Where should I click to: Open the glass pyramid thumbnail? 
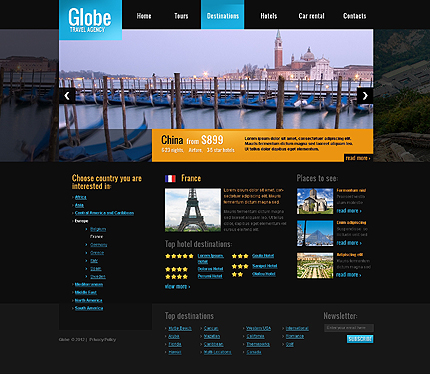pos(315,233)
